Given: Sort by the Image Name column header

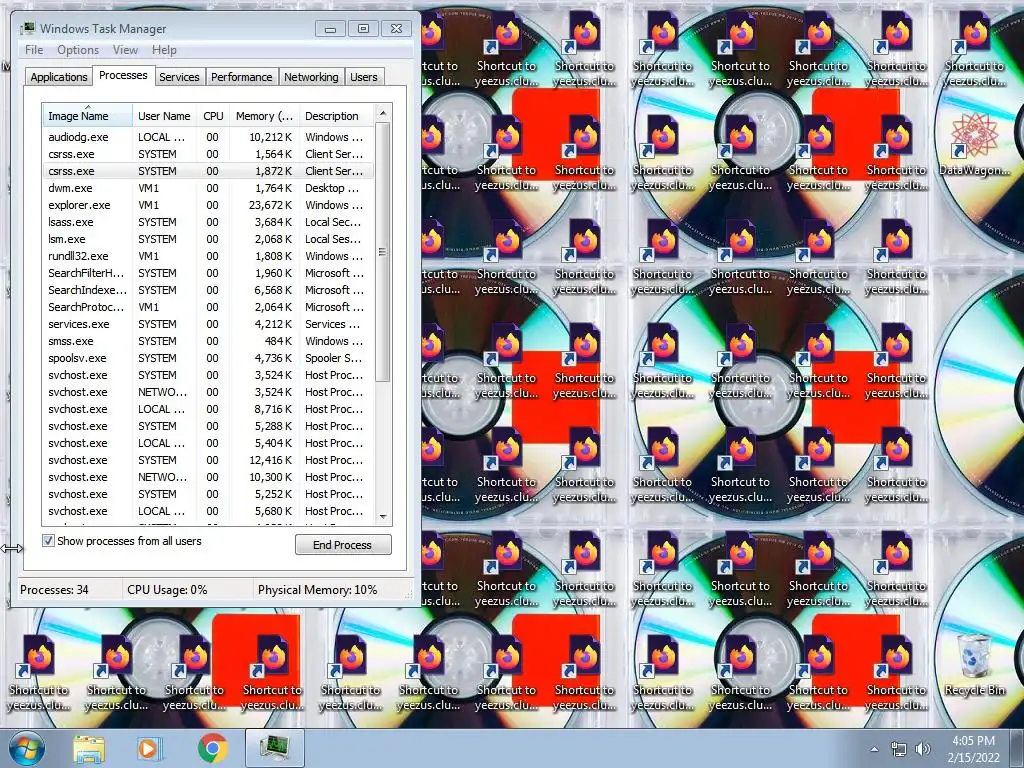Looking at the screenshot, I should [x=87, y=116].
